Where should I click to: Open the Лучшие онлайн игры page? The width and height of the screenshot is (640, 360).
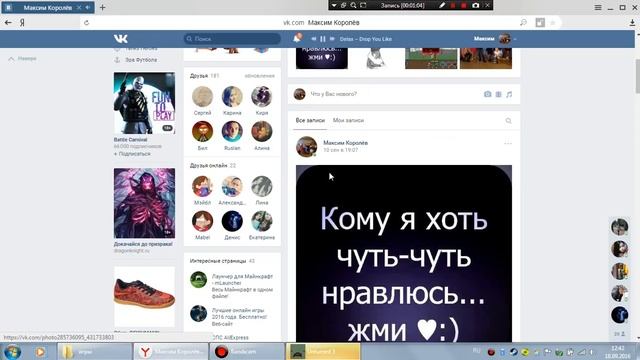239,313
